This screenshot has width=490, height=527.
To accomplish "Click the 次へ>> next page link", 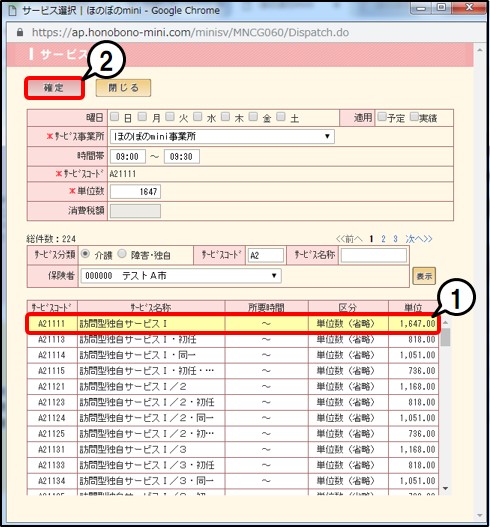I will 419,239.
